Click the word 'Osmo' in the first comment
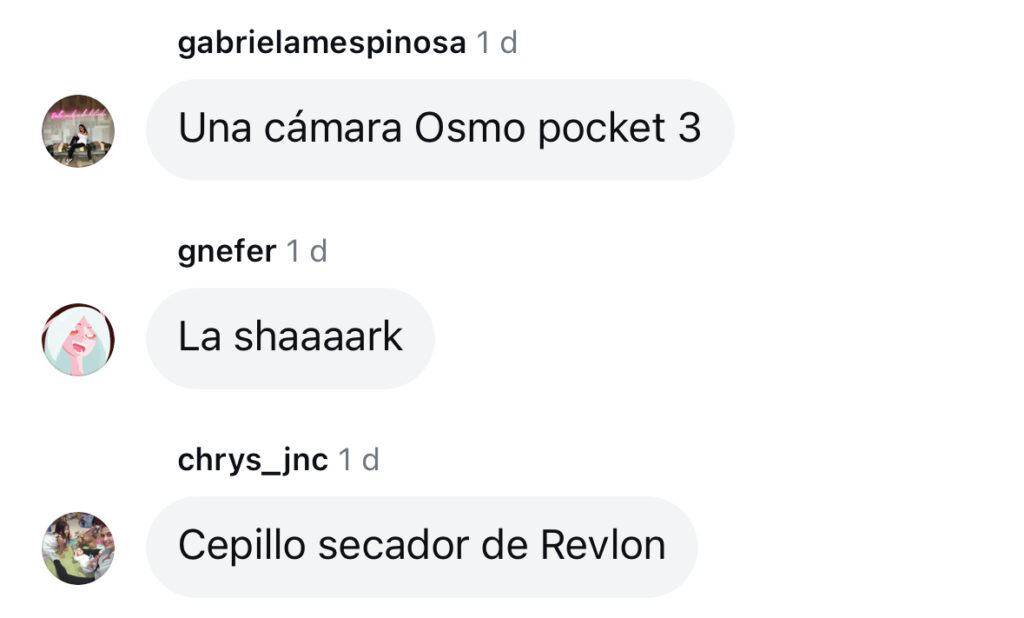The height and width of the screenshot is (618, 1024). [x=470, y=127]
